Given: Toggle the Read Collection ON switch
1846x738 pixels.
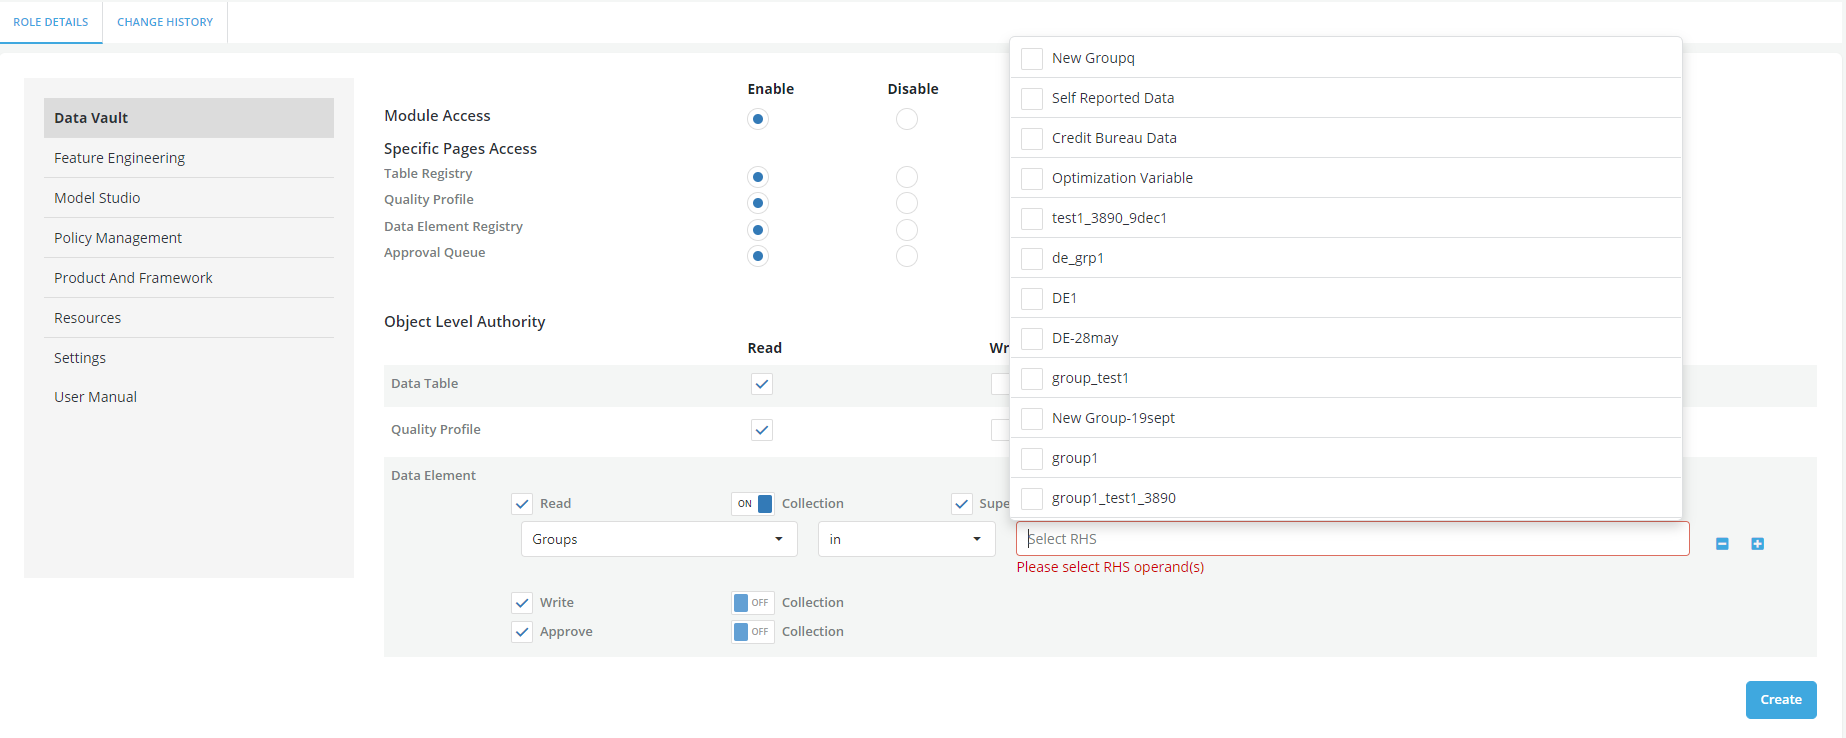Looking at the screenshot, I should point(752,504).
